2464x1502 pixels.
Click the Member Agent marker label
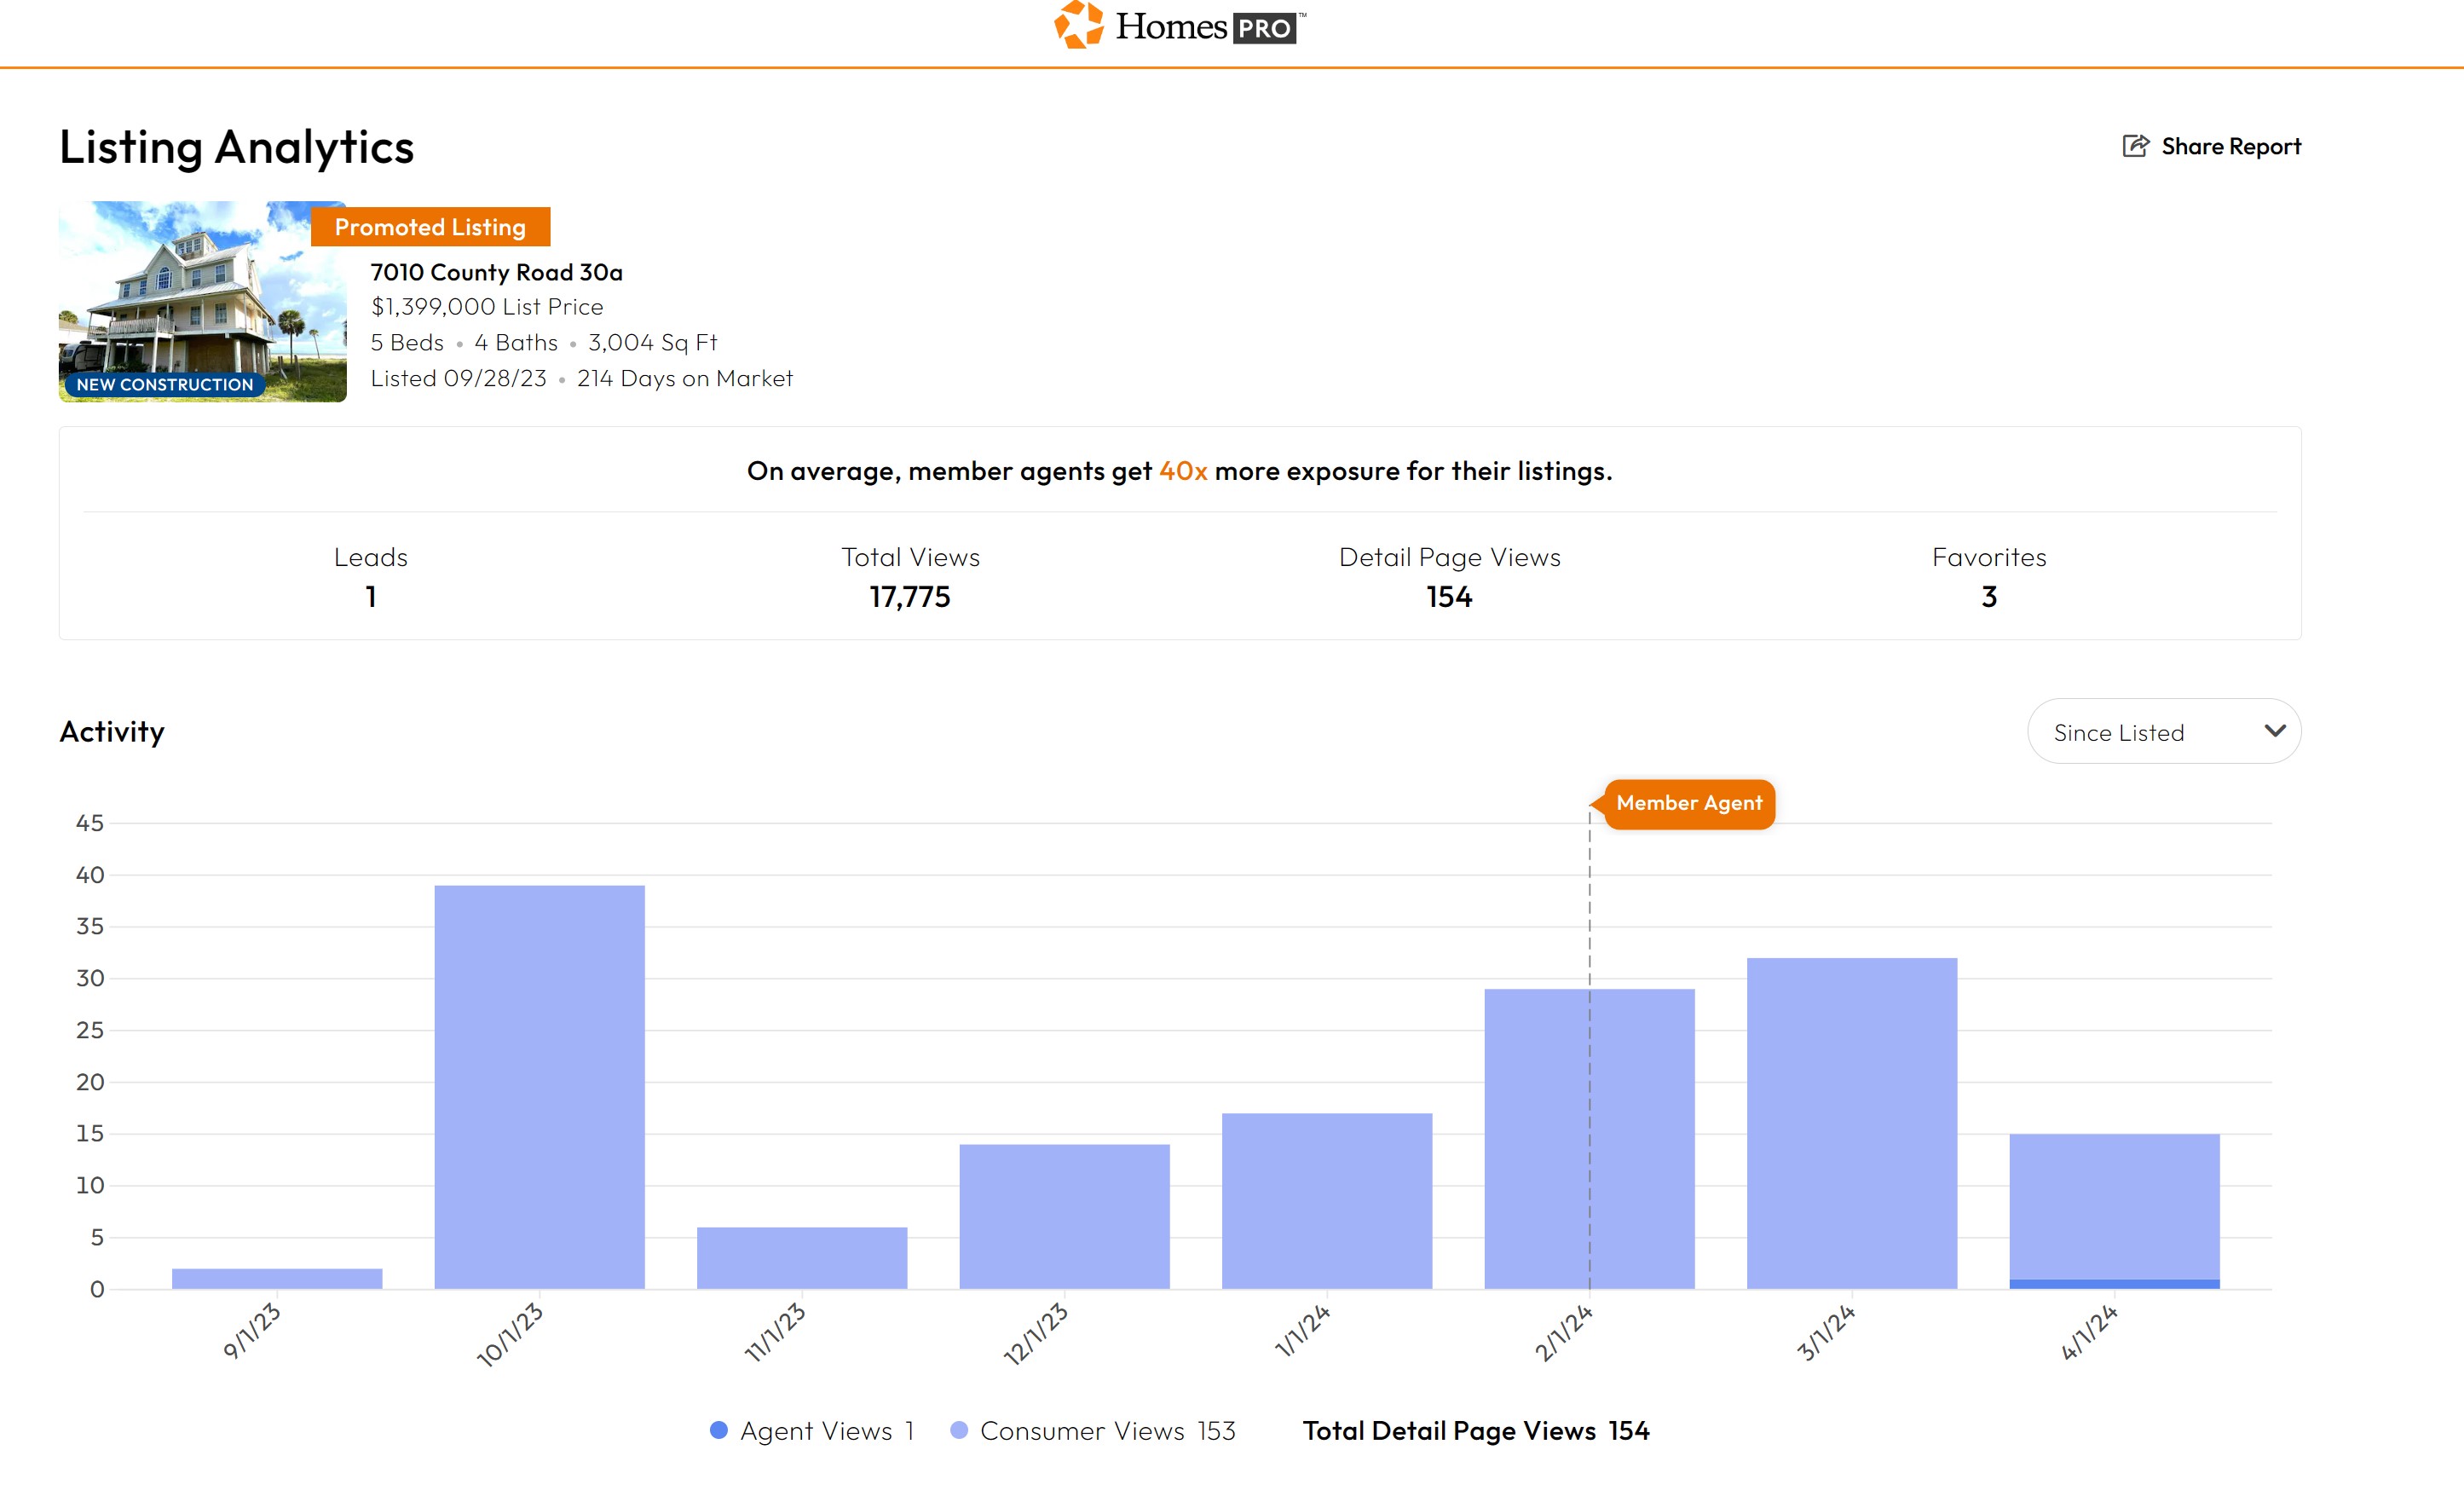(x=1688, y=804)
